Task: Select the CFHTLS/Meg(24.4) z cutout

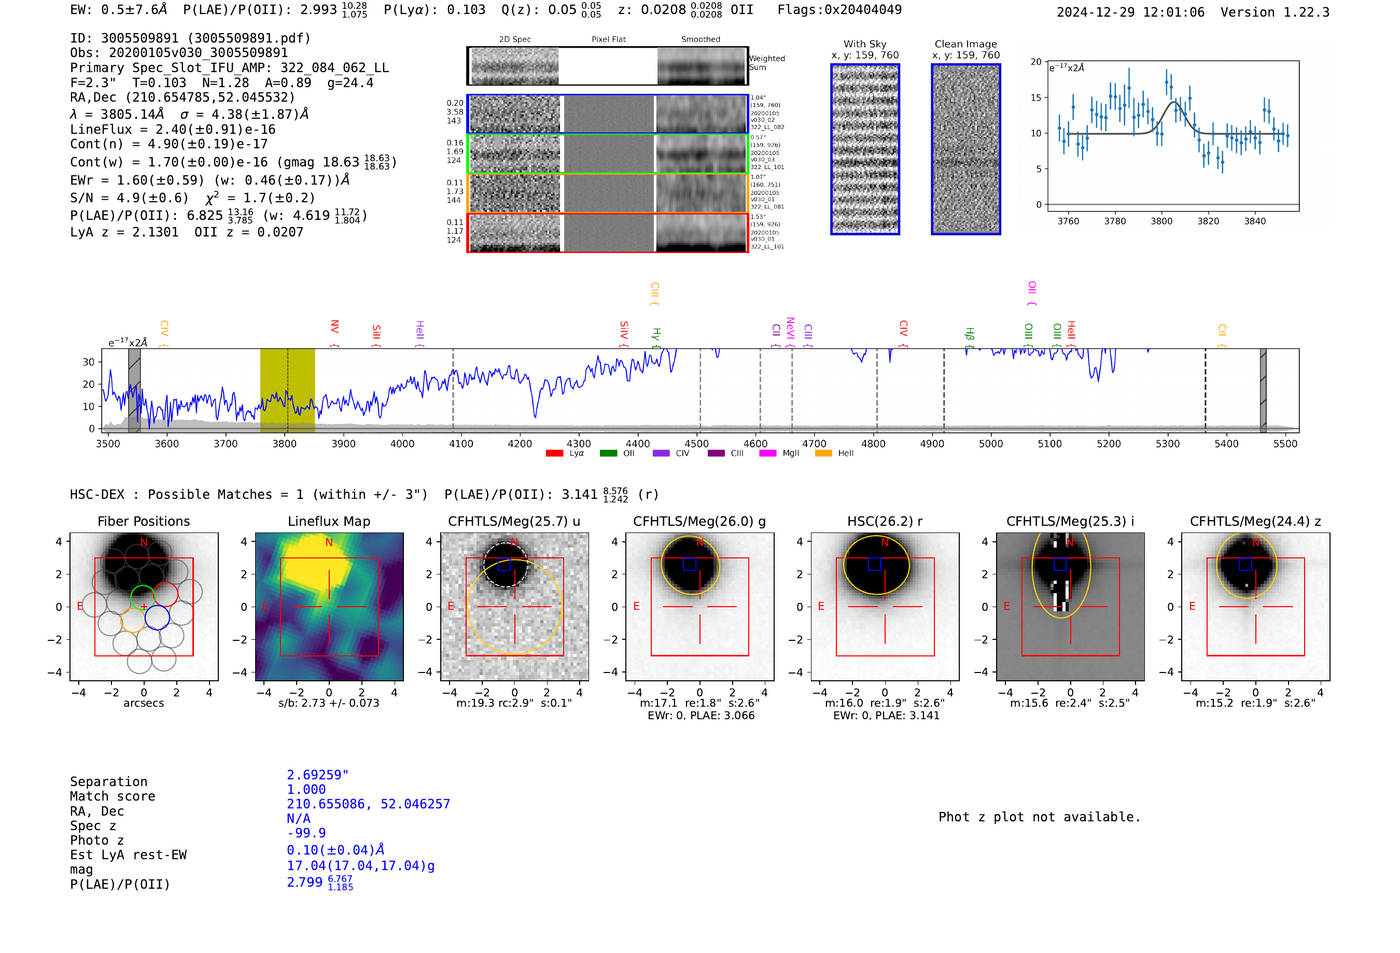Action: click(1256, 606)
